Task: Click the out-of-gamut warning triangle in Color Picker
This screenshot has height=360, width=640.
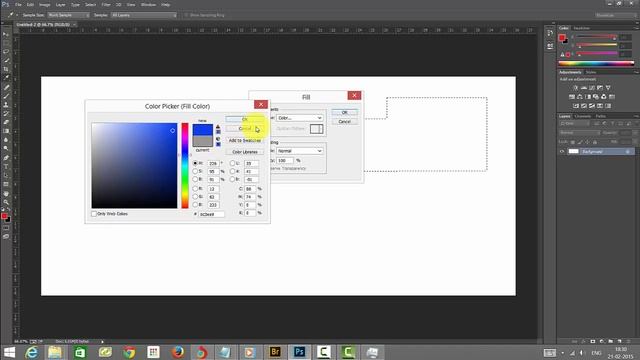Action: (x=218, y=126)
